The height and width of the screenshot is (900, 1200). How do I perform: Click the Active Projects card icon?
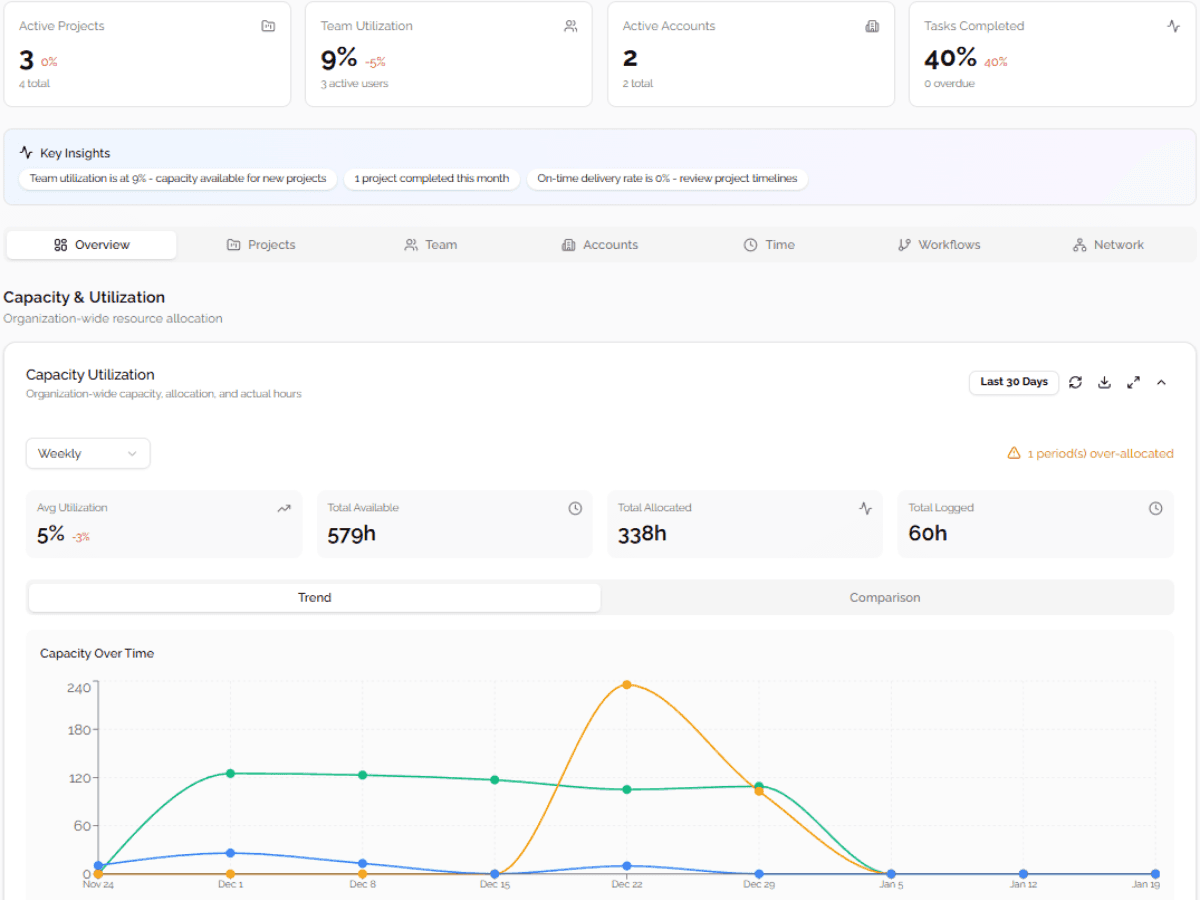268,26
